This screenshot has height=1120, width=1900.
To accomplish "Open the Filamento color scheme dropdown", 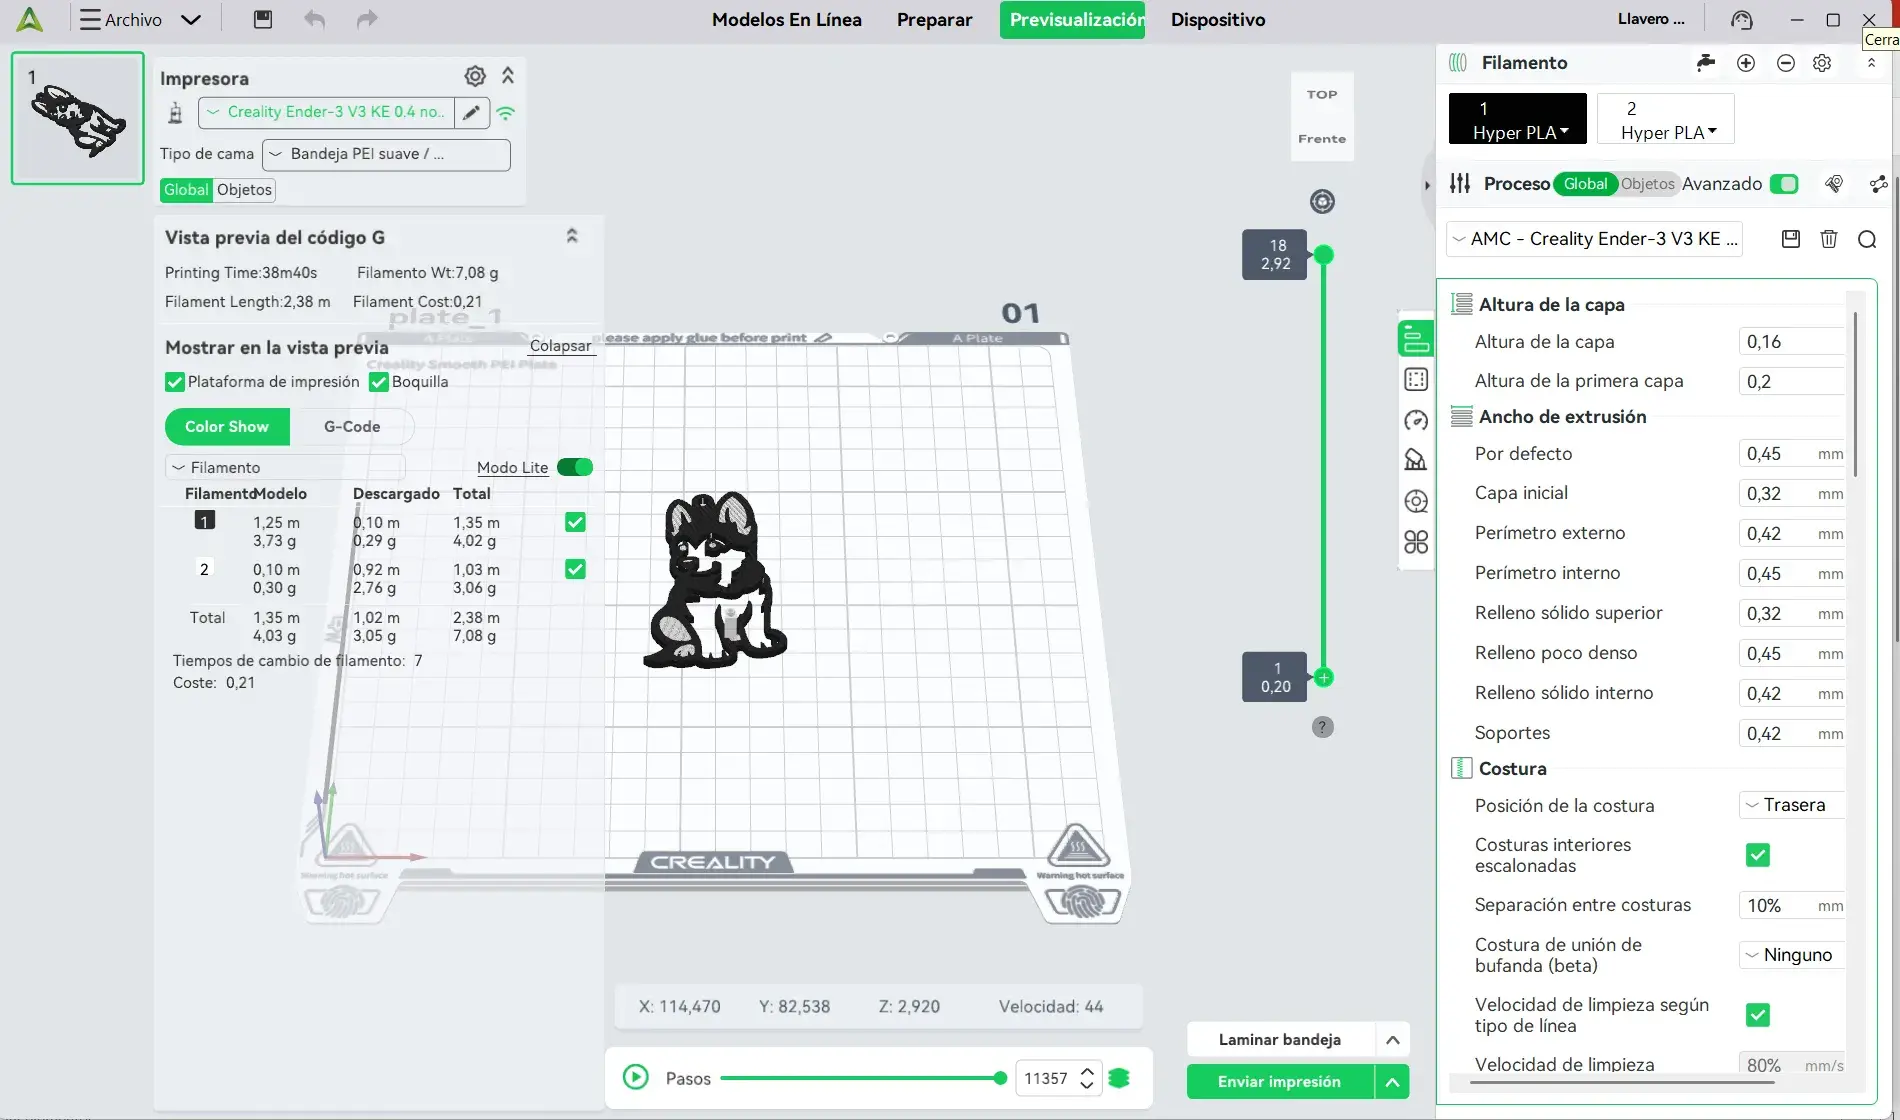I will pos(285,467).
